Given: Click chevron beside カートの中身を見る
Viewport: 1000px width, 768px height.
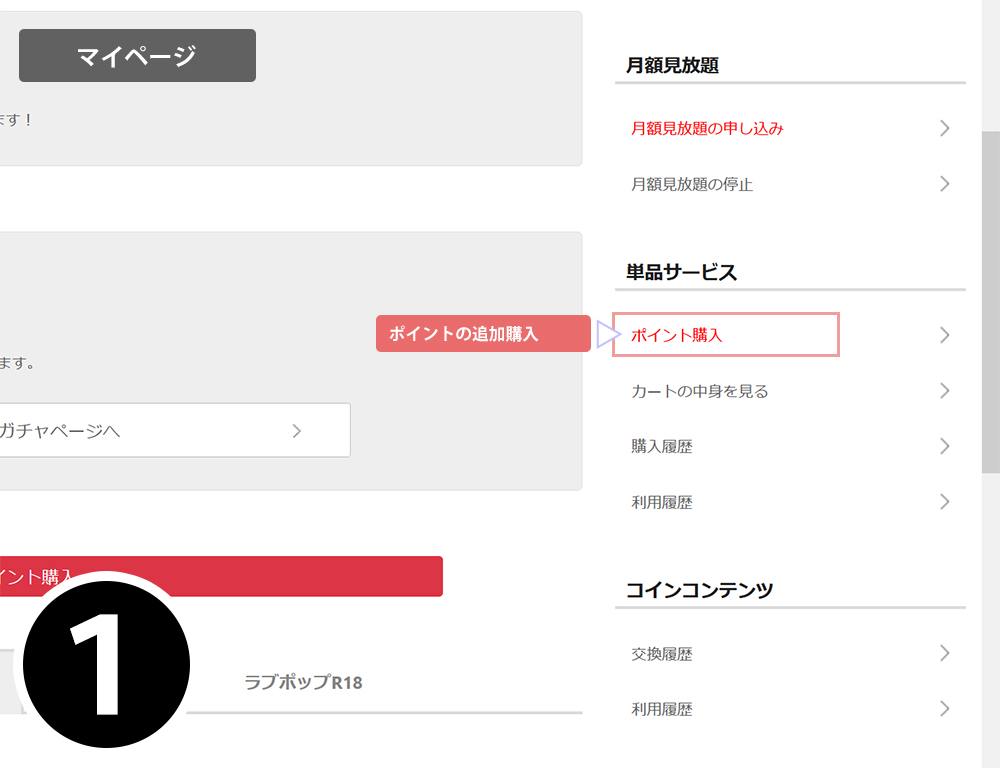Looking at the screenshot, I should pos(945,390).
